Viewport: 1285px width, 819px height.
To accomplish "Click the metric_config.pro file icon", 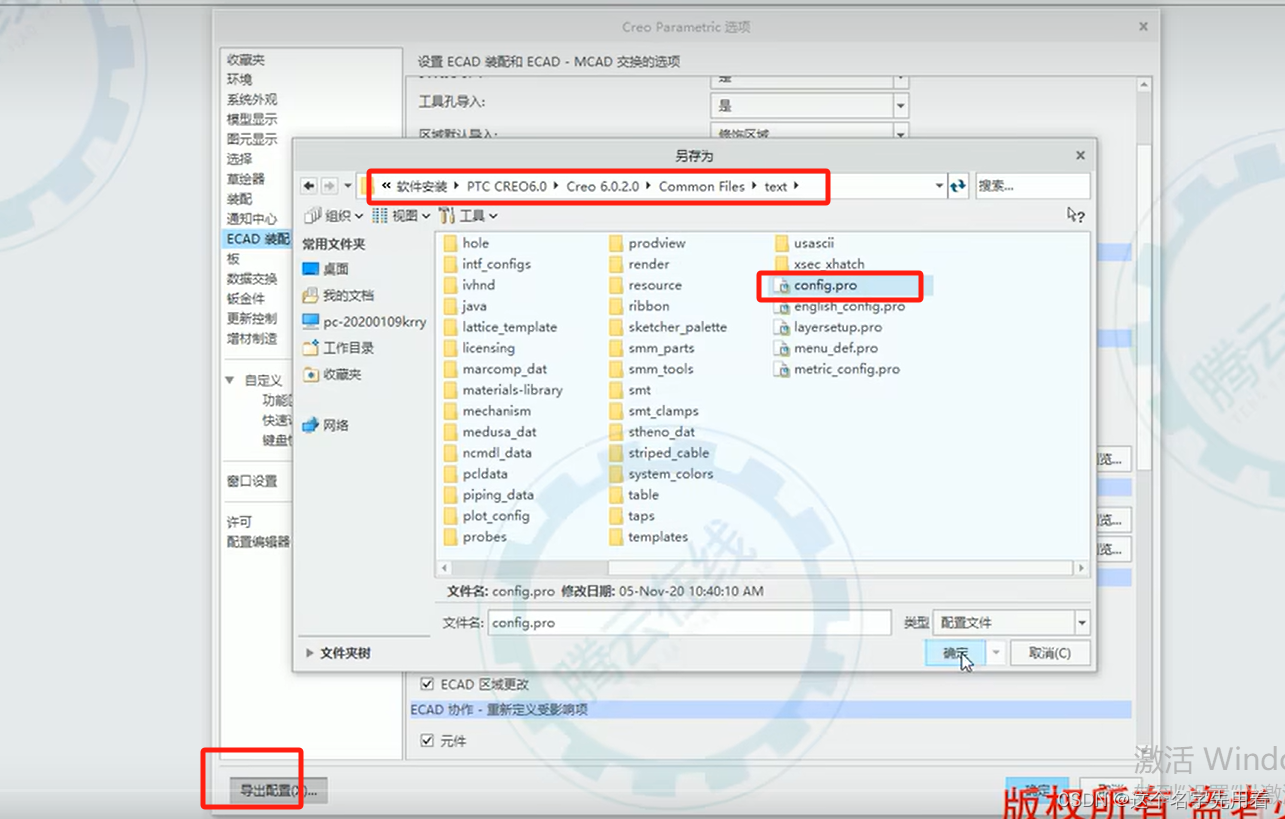I will tap(783, 369).
